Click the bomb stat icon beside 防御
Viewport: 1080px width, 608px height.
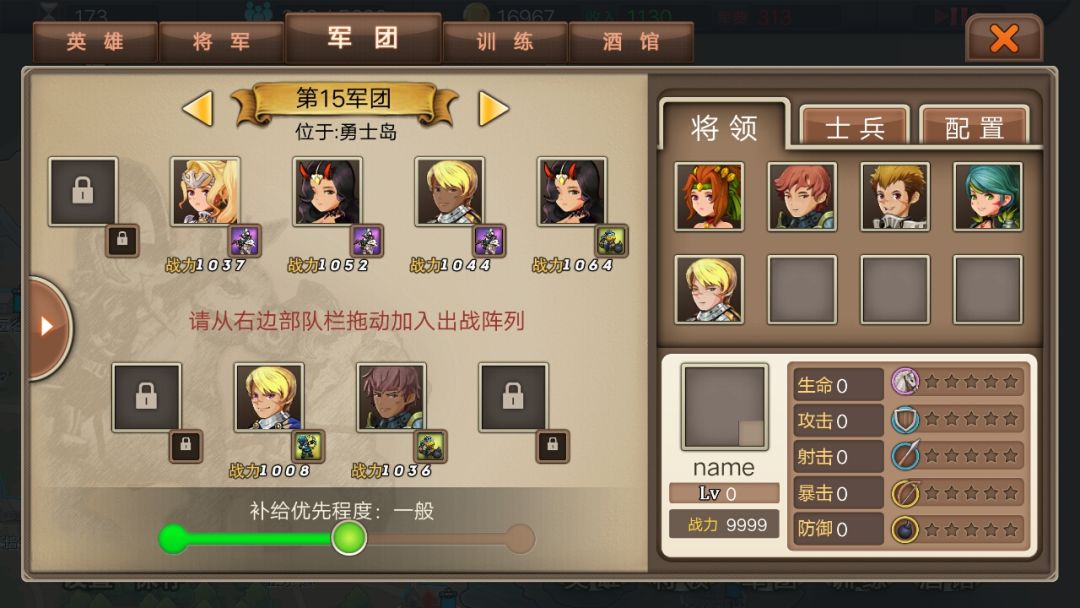(x=905, y=530)
